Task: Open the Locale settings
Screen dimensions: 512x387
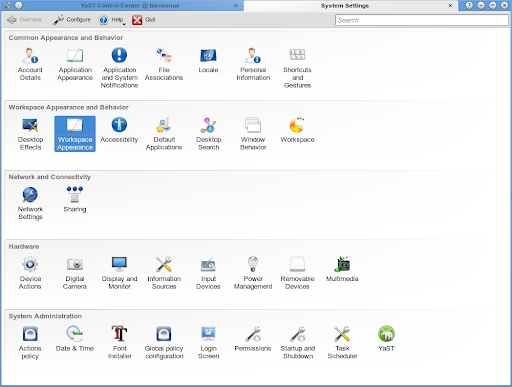Action: point(208,60)
